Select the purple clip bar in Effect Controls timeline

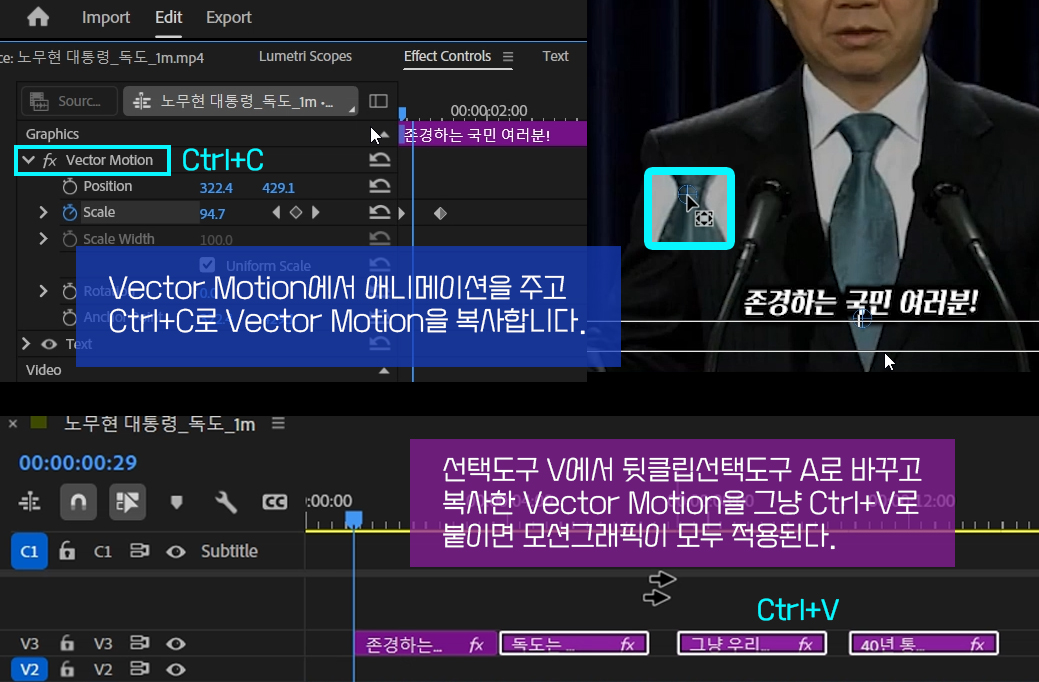pos(492,135)
